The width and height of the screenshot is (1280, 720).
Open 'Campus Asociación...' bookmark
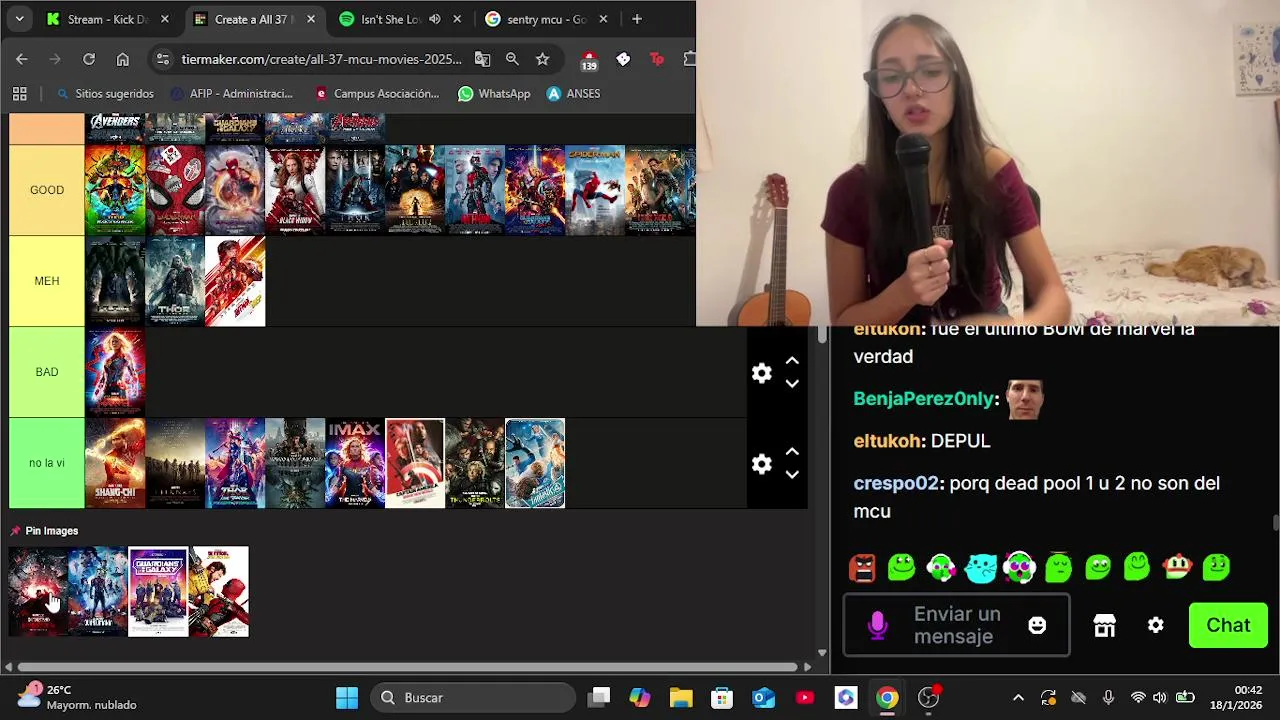(377, 93)
